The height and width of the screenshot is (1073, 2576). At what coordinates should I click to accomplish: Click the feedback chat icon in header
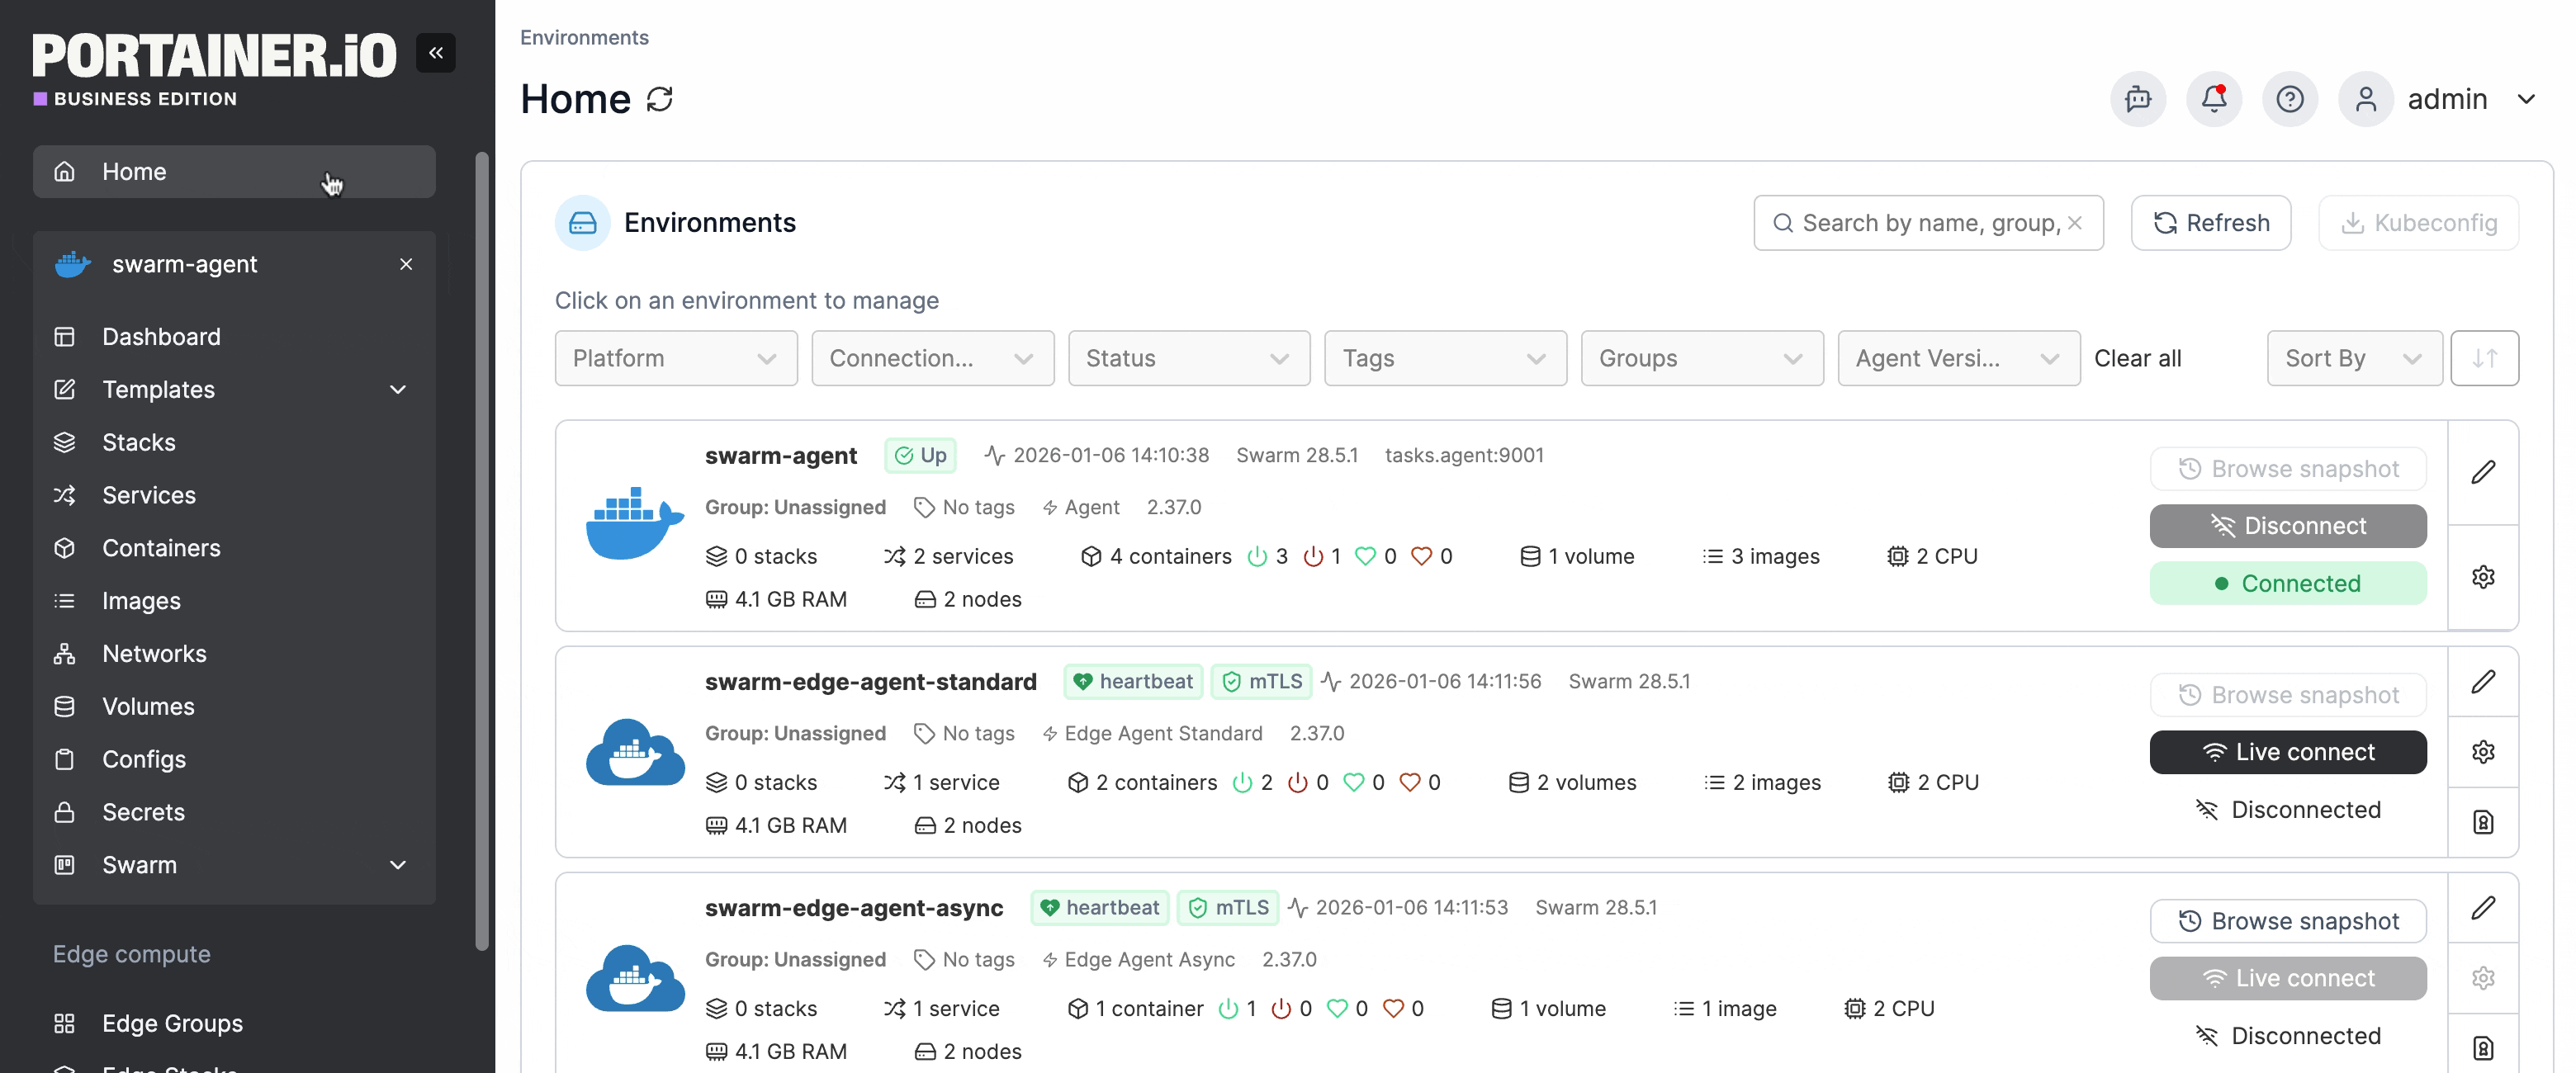(x=2137, y=99)
